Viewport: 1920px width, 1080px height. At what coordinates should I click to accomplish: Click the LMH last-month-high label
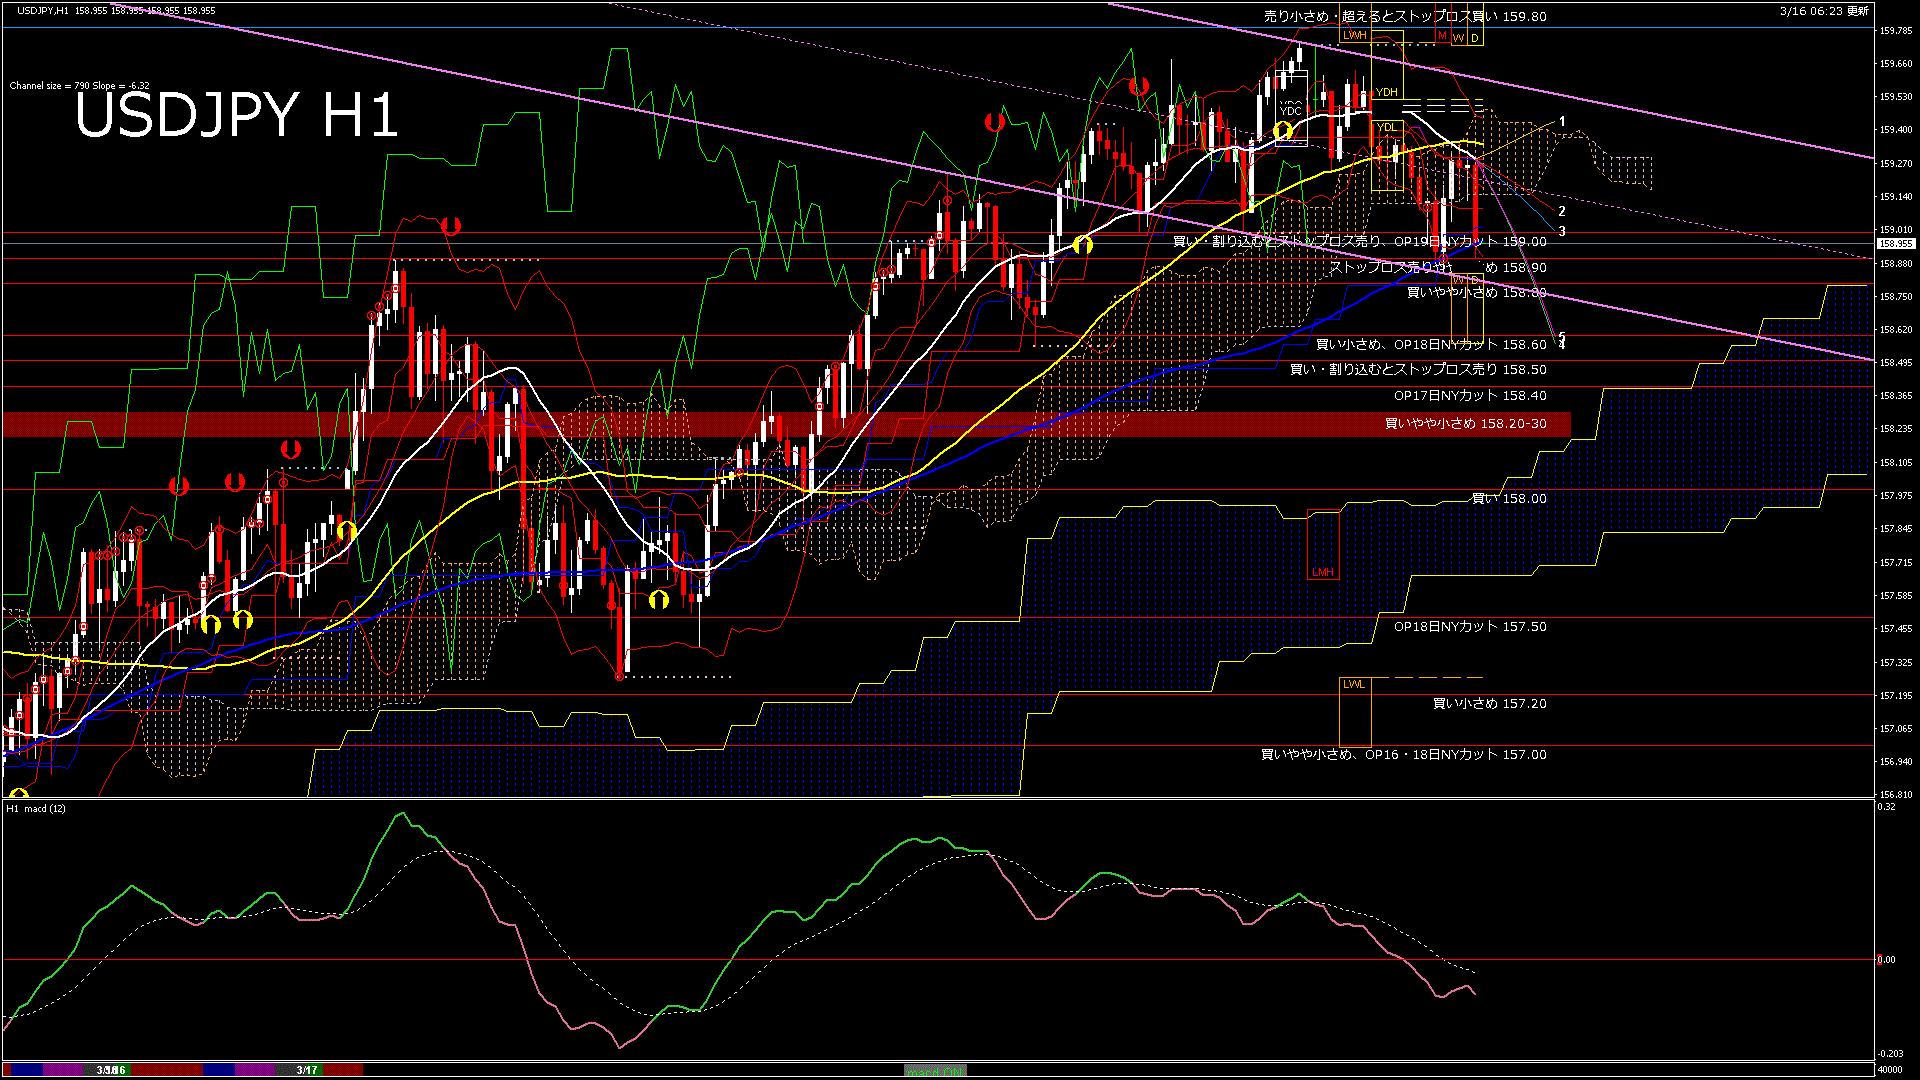[1322, 572]
